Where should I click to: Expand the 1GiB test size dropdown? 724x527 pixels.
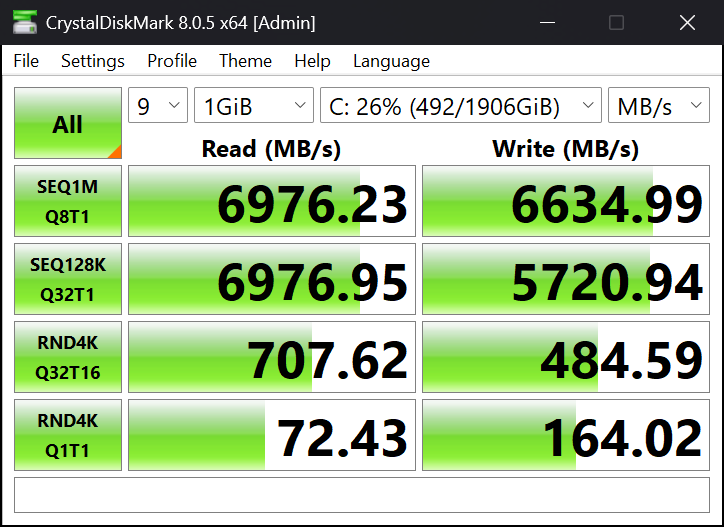[254, 105]
